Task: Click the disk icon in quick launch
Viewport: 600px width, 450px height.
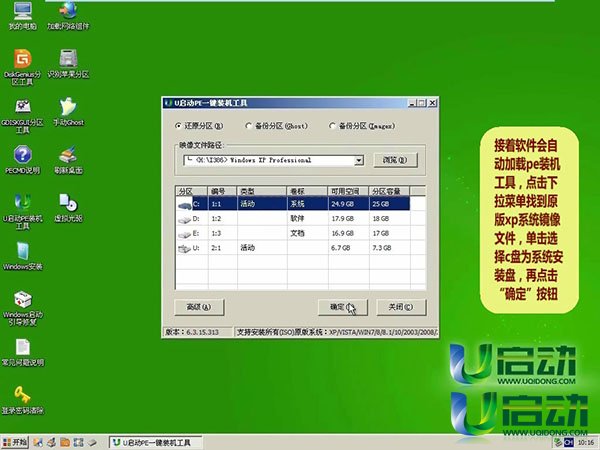Action: pos(92,443)
